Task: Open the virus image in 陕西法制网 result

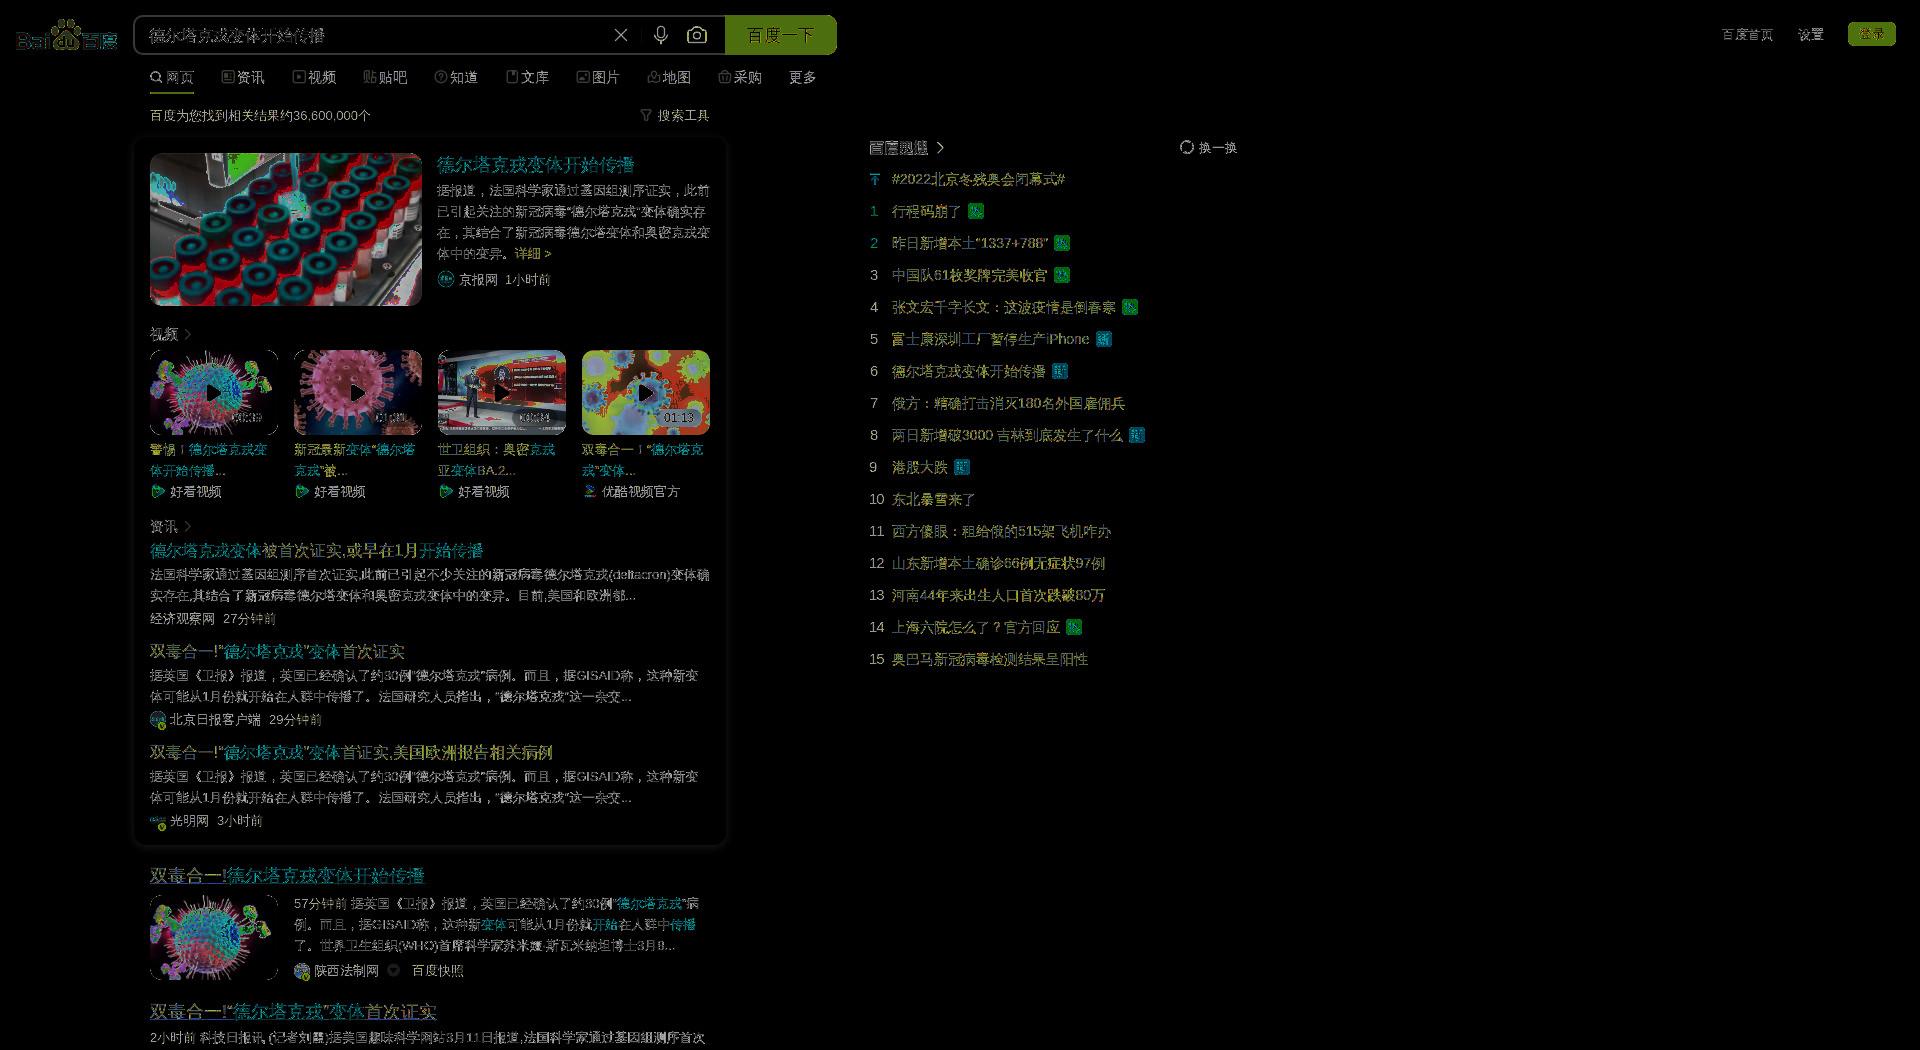Action: point(214,937)
